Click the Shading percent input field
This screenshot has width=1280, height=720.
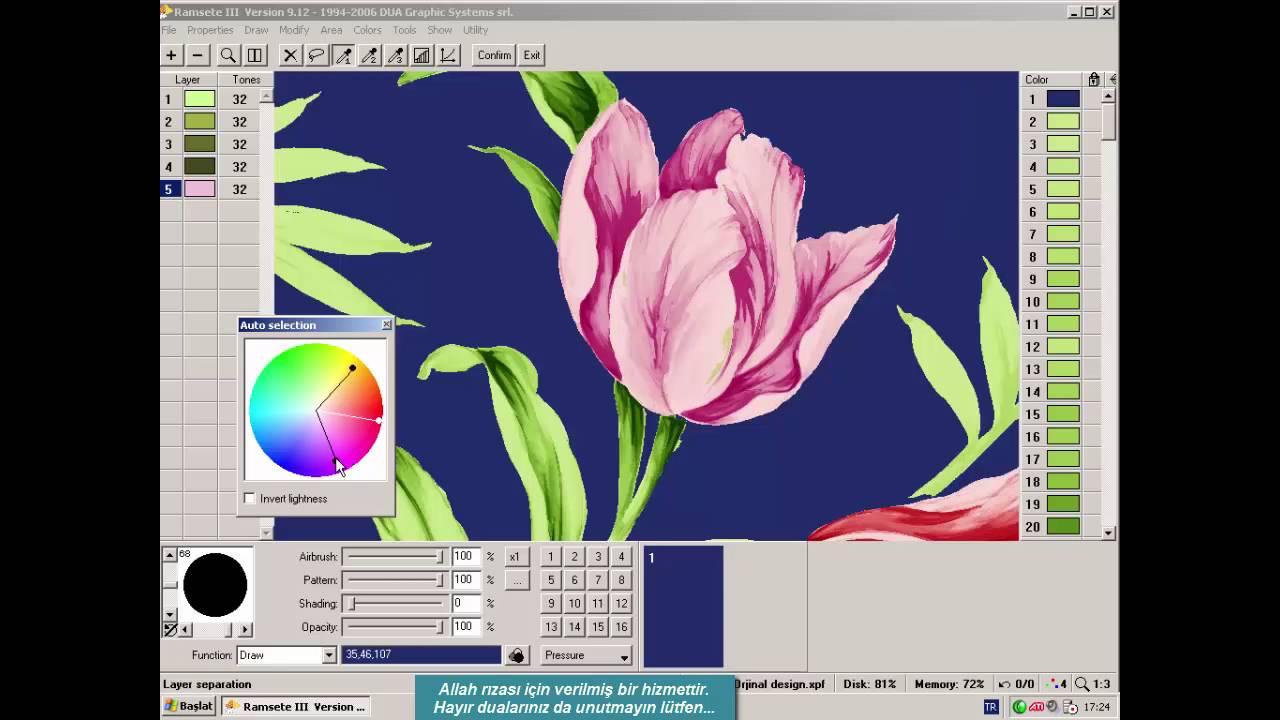tap(466, 604)
